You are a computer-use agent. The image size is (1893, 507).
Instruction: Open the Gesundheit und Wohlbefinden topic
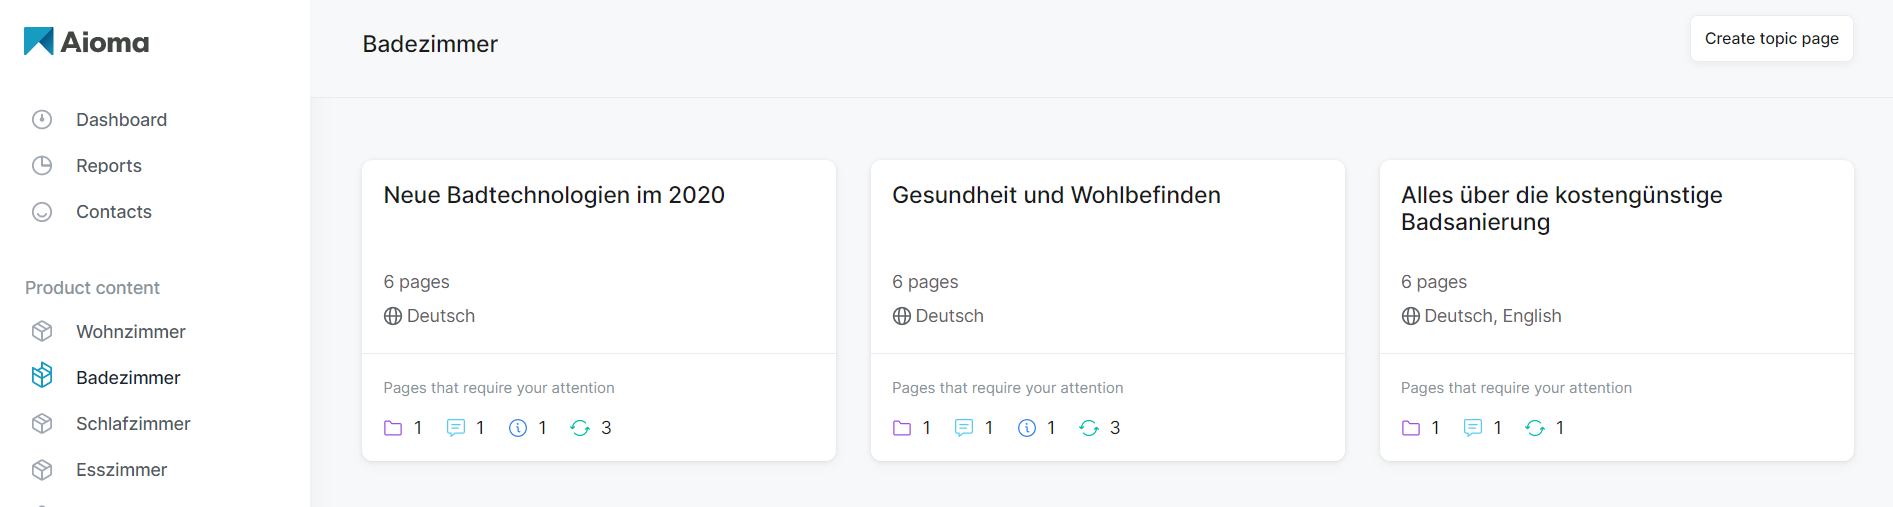(1056, 195)
